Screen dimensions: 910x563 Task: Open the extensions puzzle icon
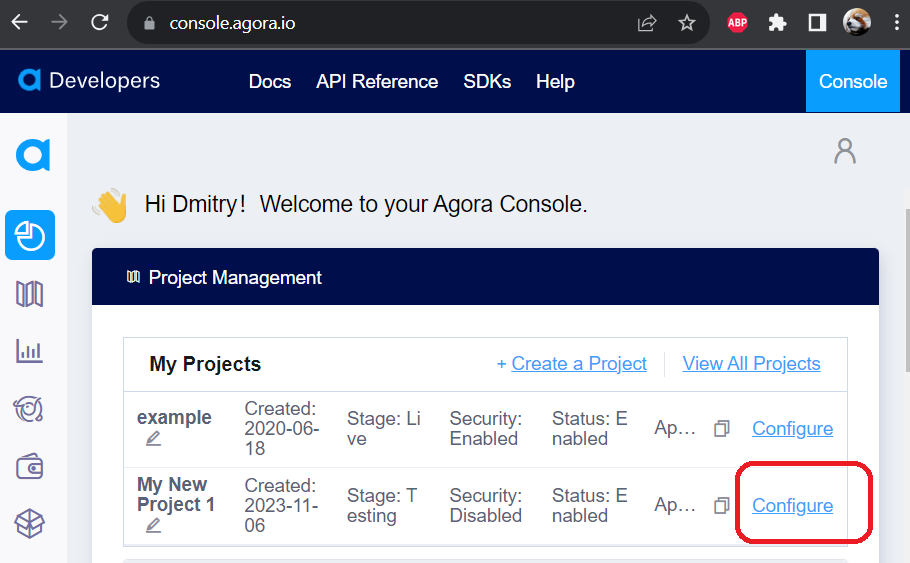(777, 23)
